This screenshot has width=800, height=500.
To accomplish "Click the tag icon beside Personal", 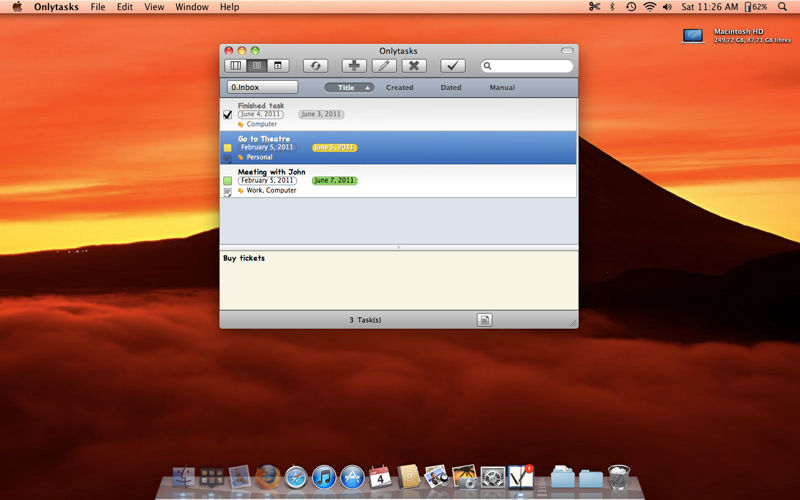I will tap(241, 157).
